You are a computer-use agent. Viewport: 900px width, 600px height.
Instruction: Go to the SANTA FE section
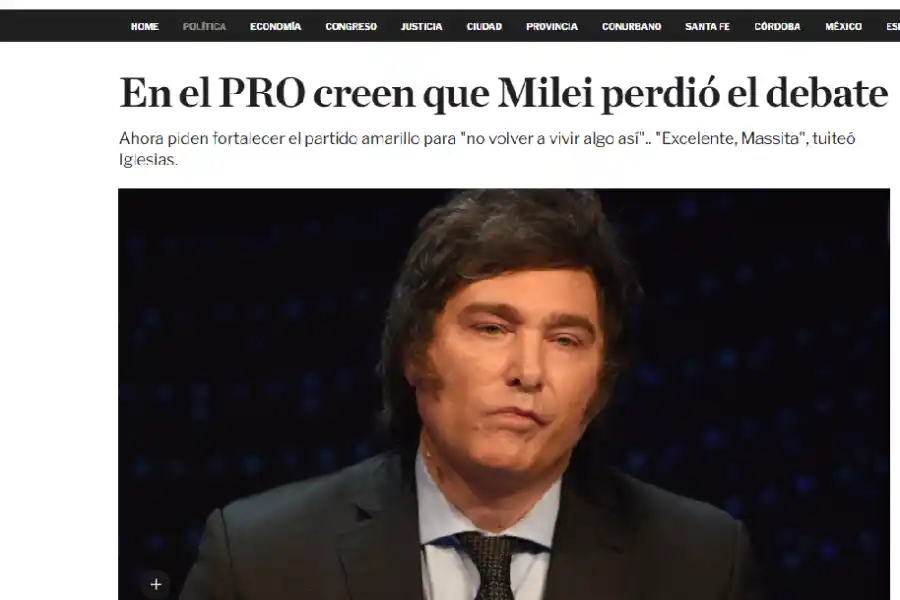(707, 26)
